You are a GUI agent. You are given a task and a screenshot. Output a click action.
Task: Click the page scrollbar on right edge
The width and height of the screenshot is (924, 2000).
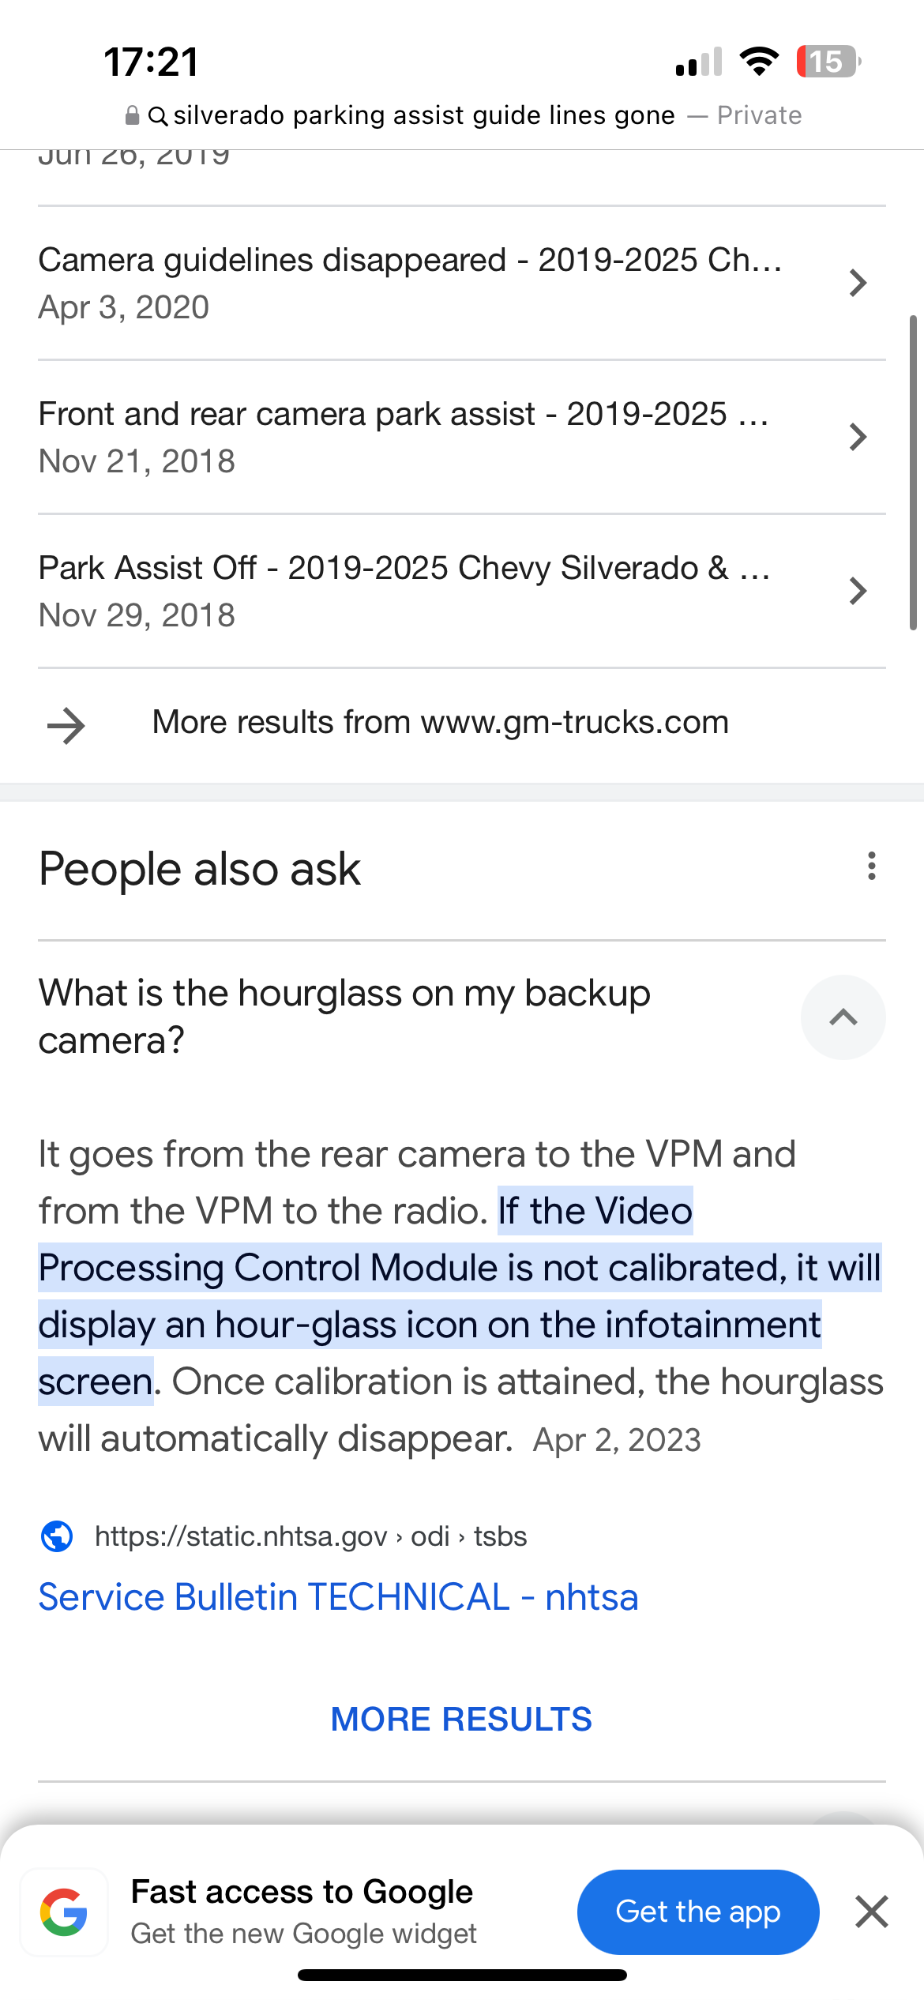(913, 472)
